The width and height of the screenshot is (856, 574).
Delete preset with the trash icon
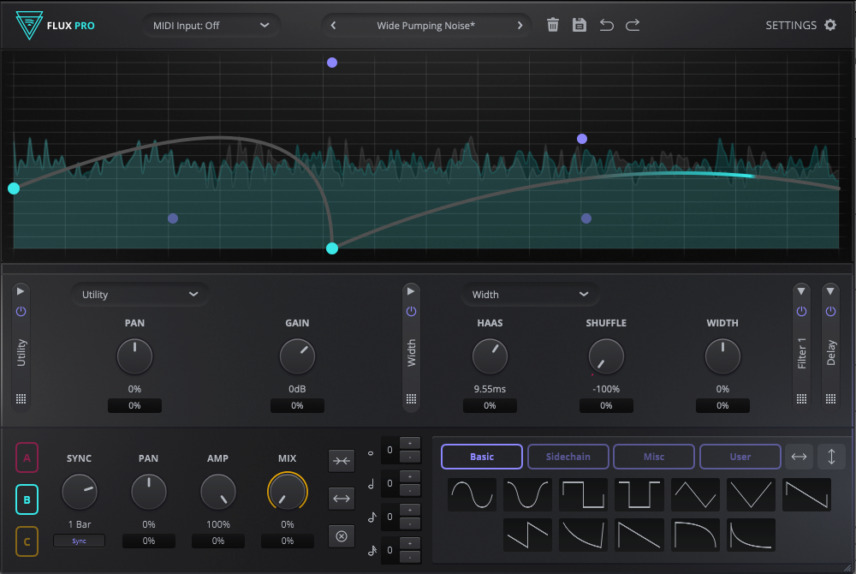[552, 25]
